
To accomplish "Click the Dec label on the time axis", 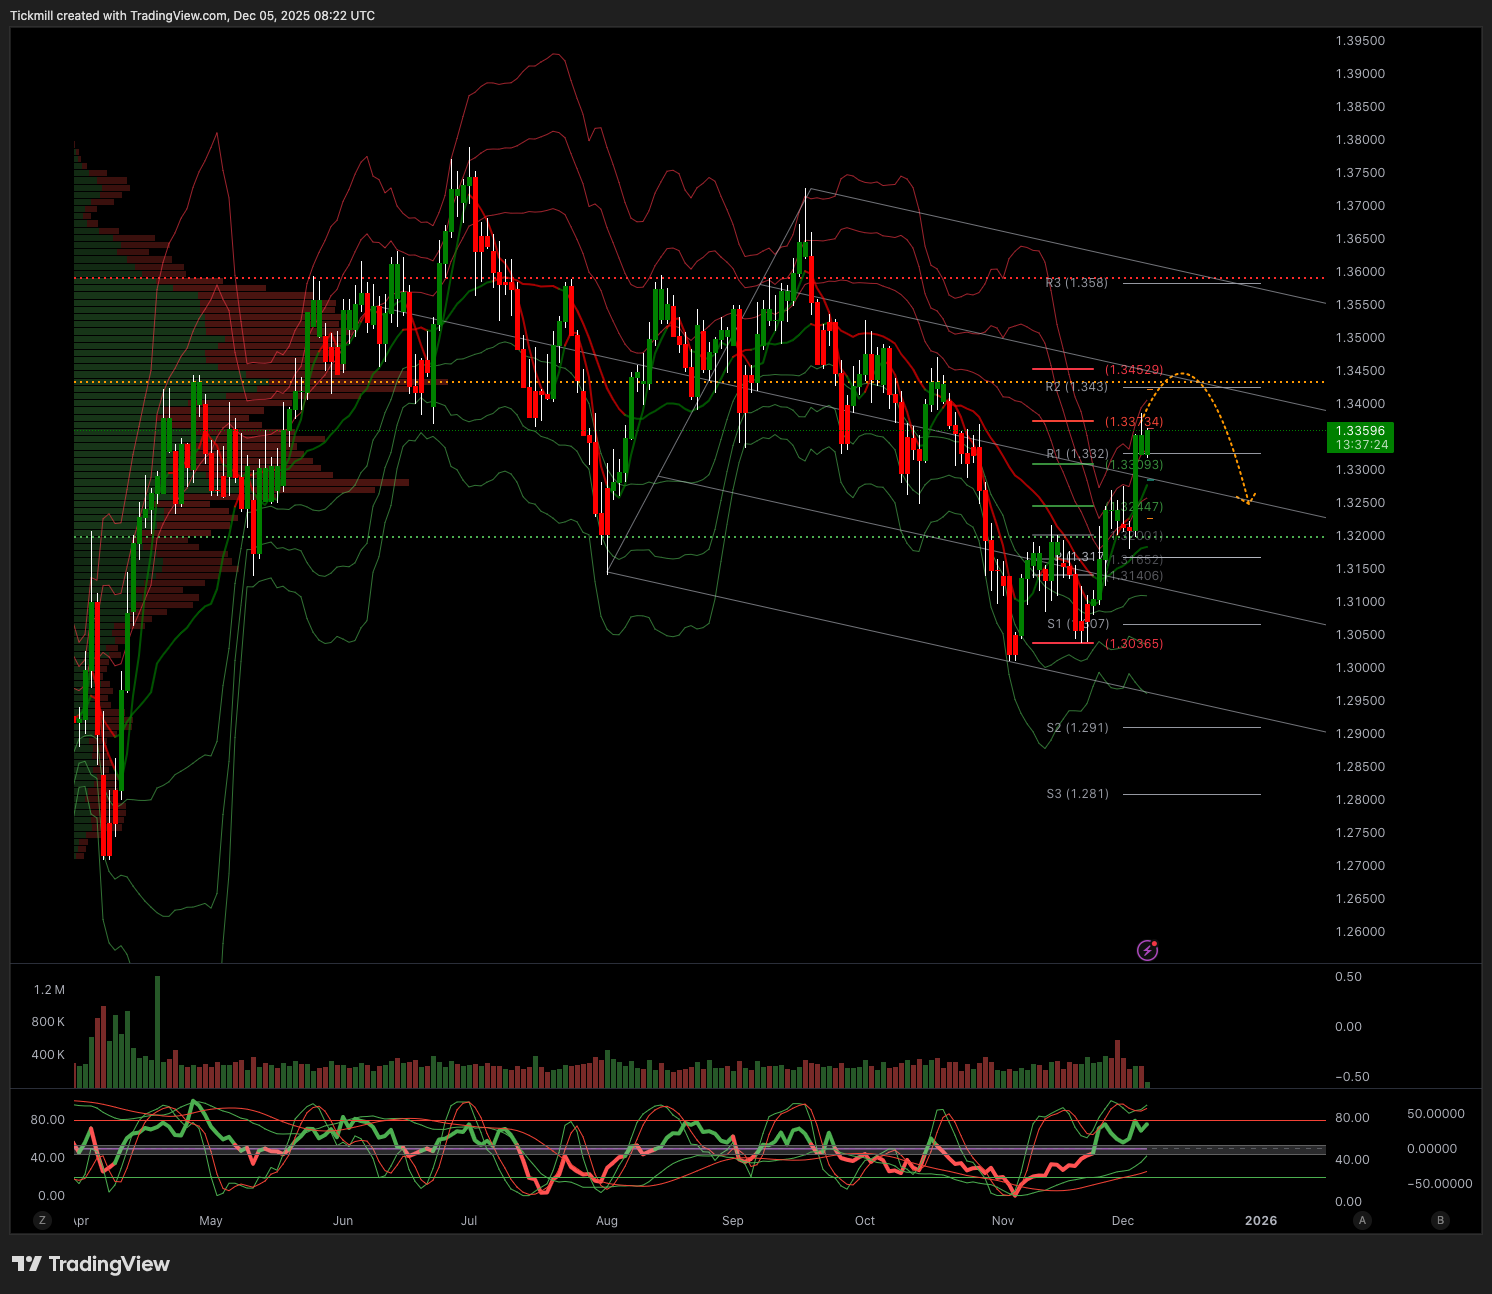I will 1122,1221.
